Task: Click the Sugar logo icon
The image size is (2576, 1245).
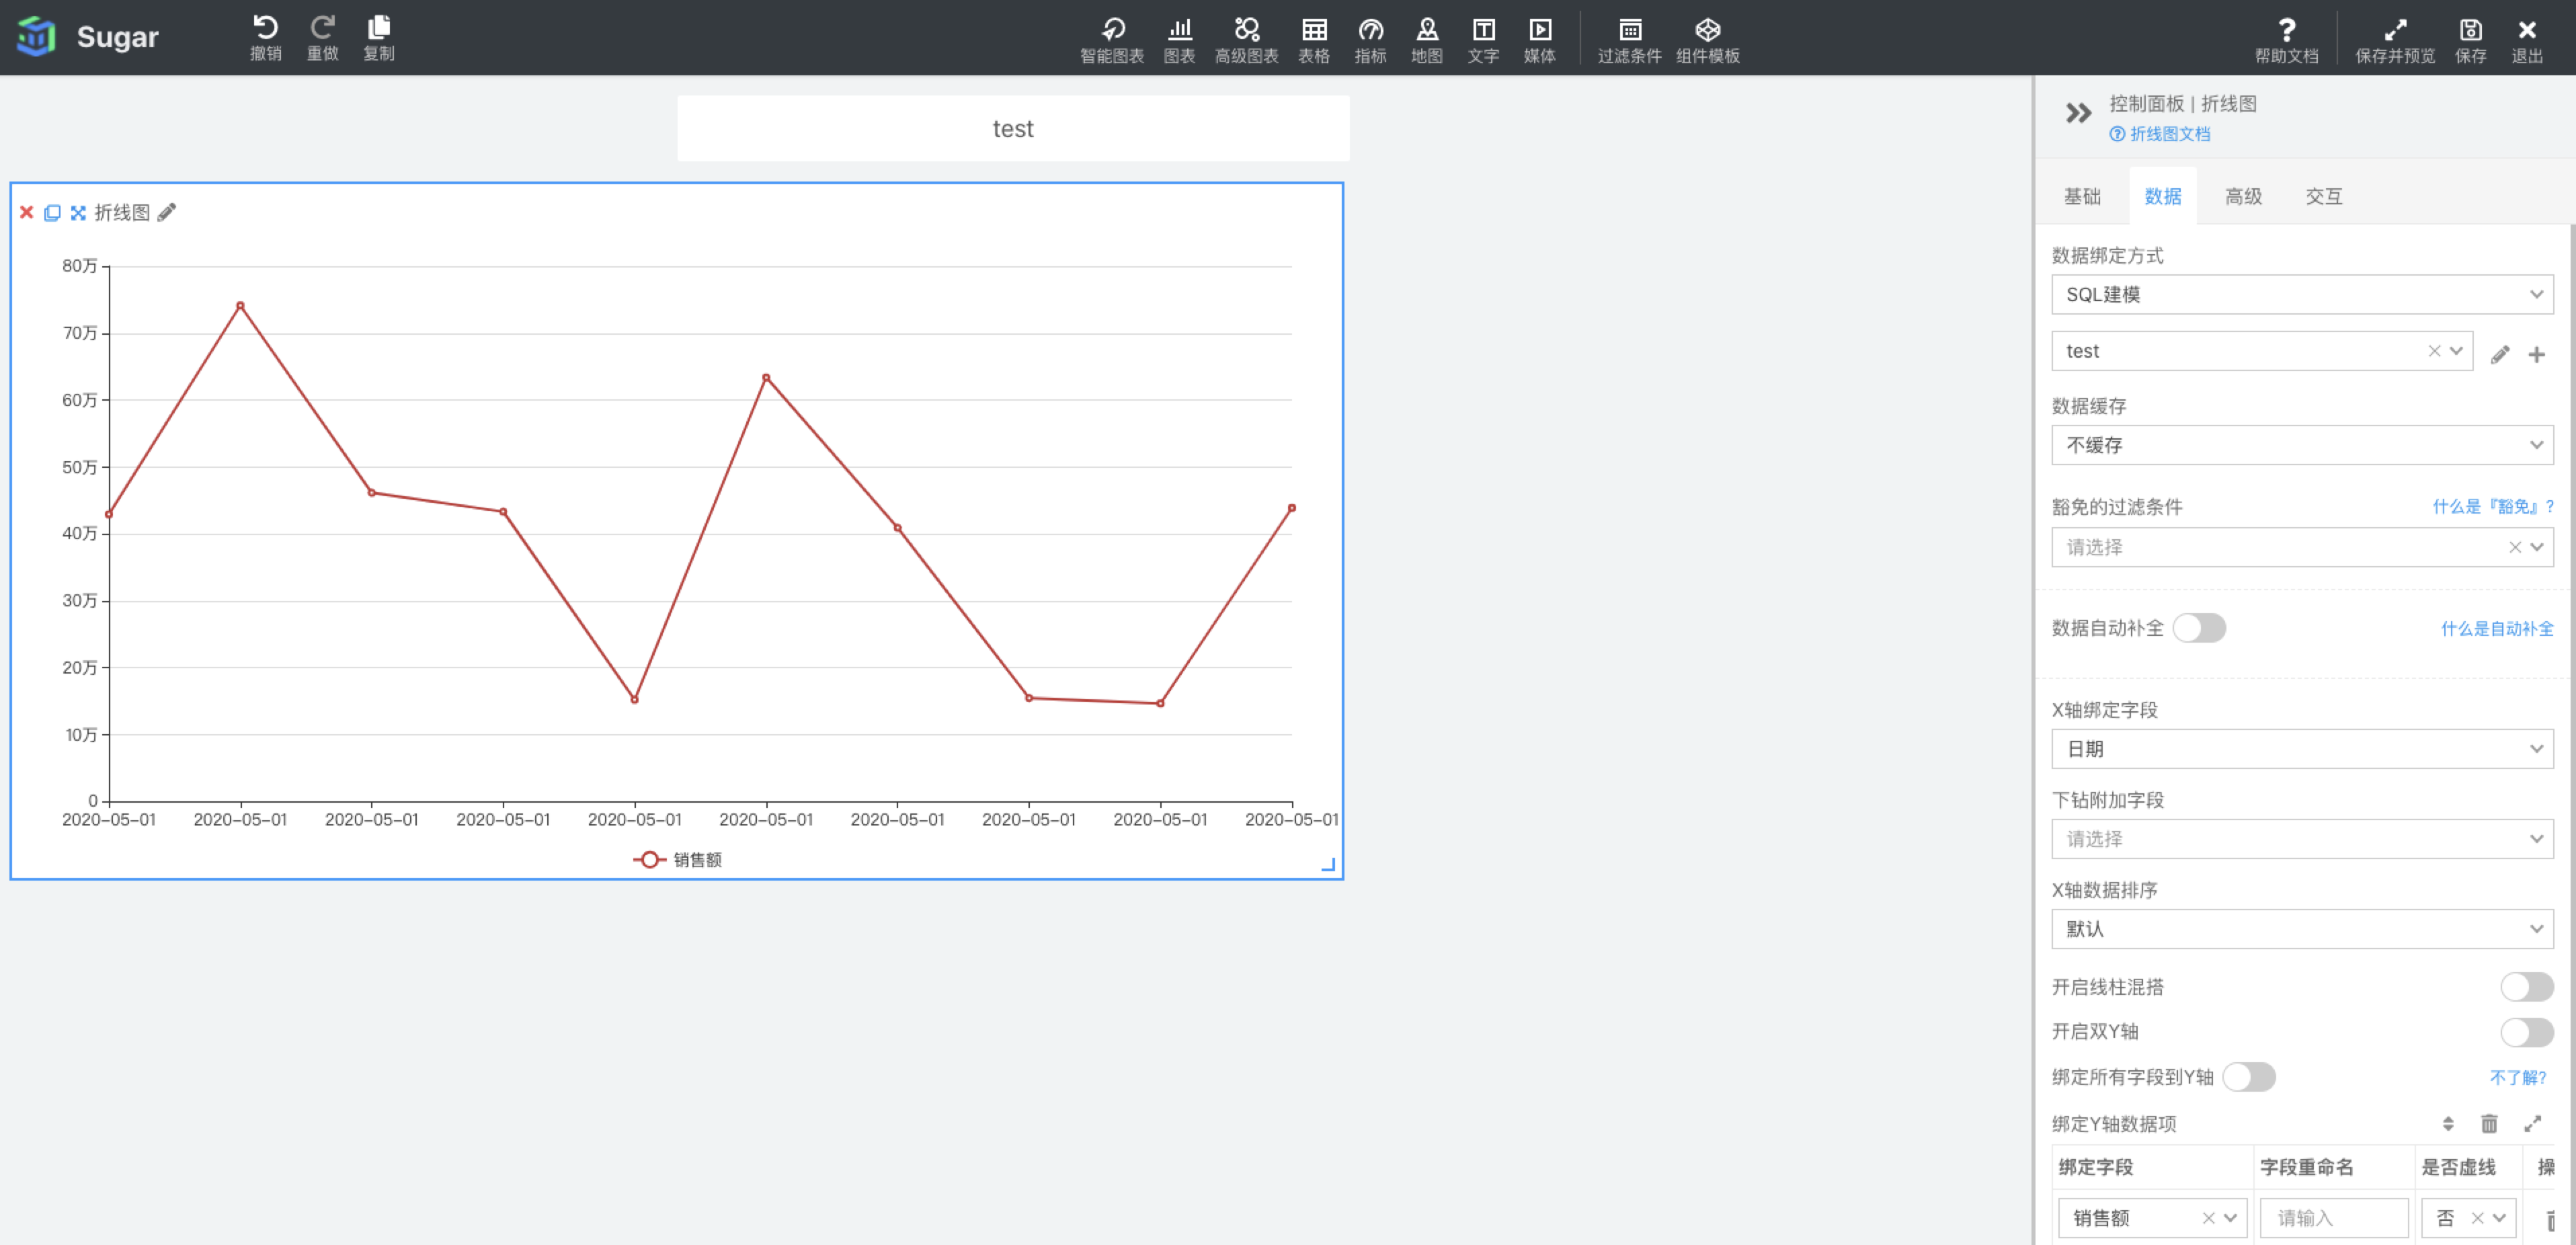Action: pos(37,37)
